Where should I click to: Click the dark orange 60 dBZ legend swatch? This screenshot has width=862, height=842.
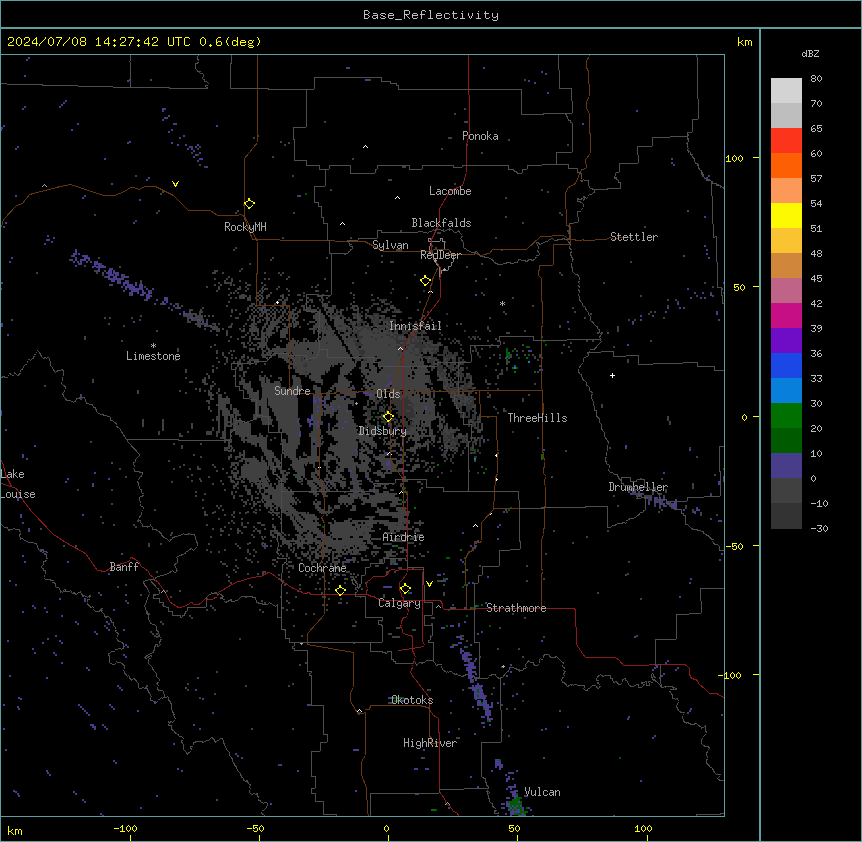786,165
